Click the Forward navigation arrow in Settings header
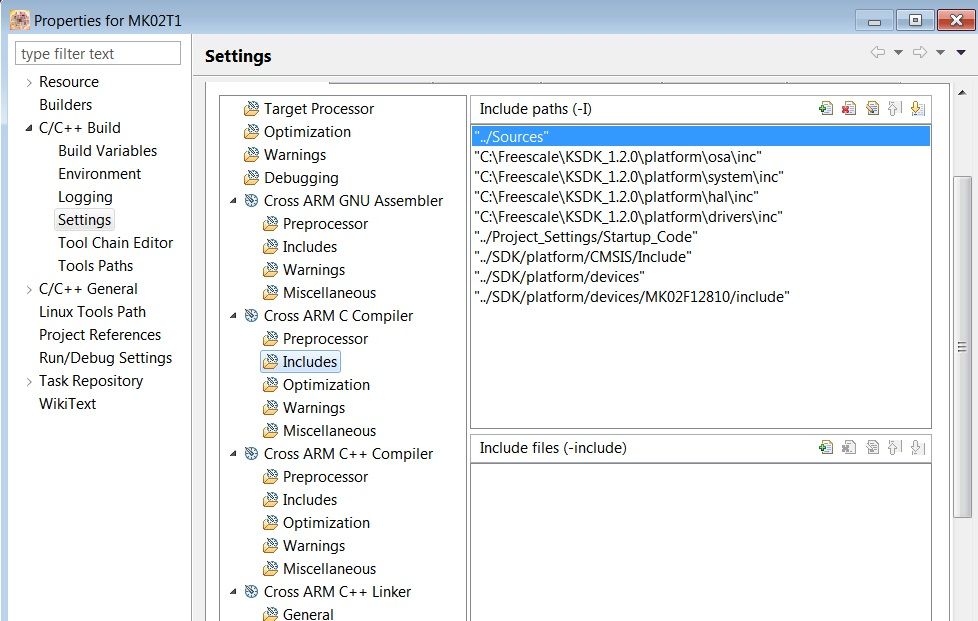This screenshot has height=621, width=978. point(920,53)
